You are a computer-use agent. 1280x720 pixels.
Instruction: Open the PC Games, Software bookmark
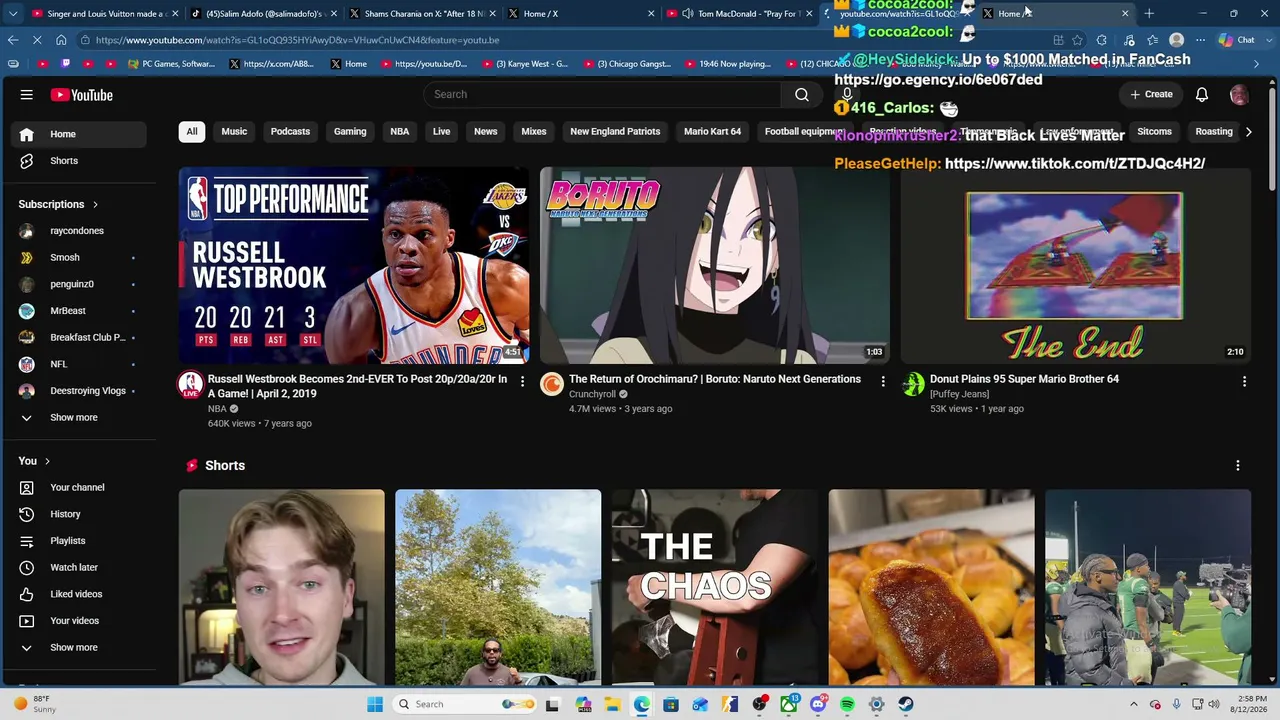171,64
